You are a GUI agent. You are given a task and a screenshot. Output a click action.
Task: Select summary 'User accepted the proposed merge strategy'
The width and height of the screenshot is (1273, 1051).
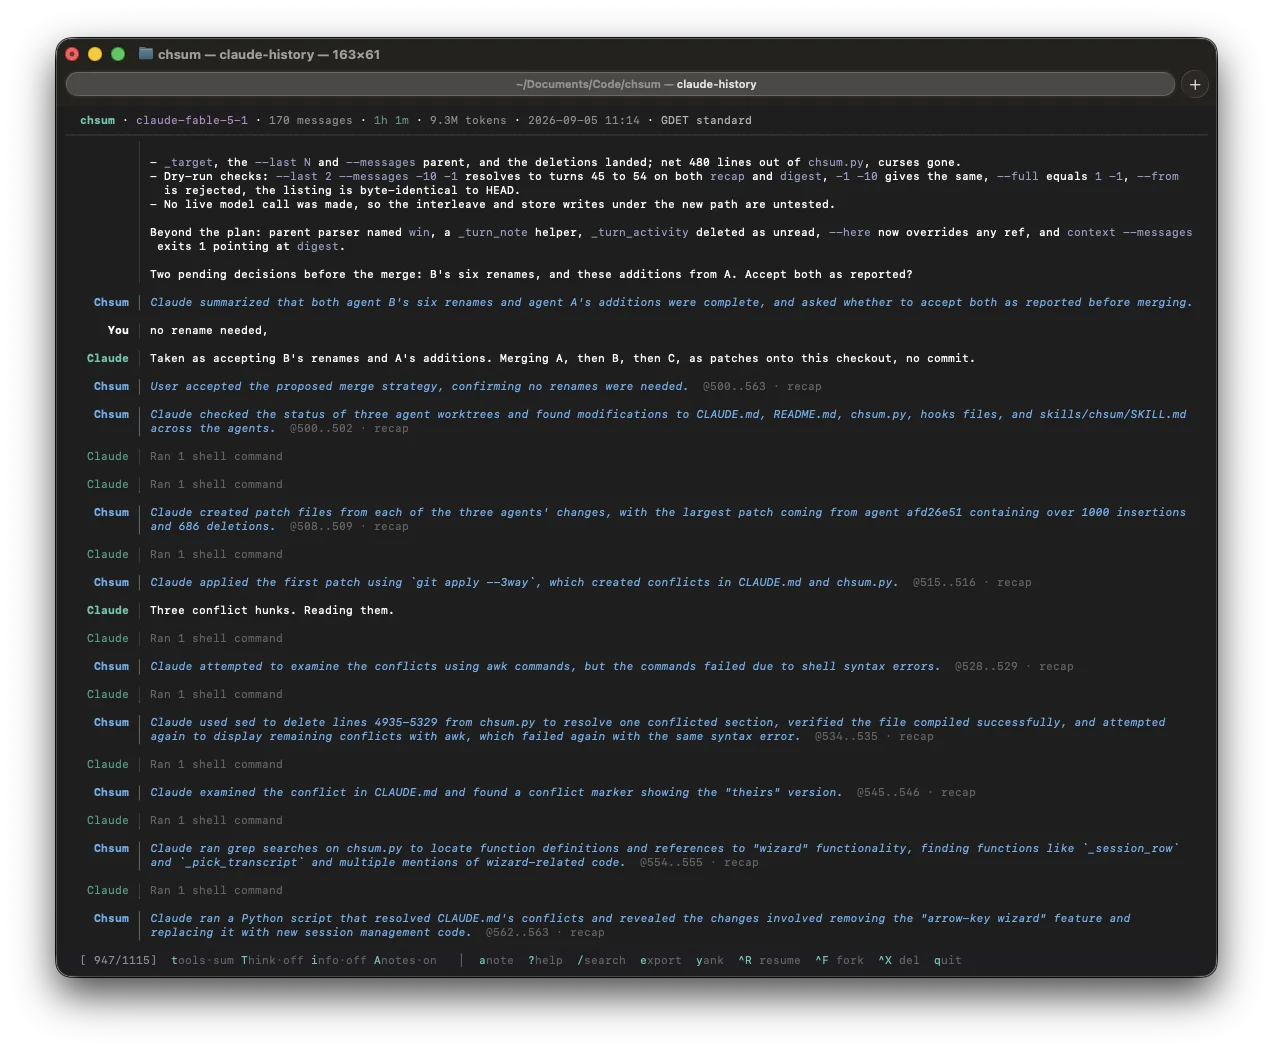point(419,386)
